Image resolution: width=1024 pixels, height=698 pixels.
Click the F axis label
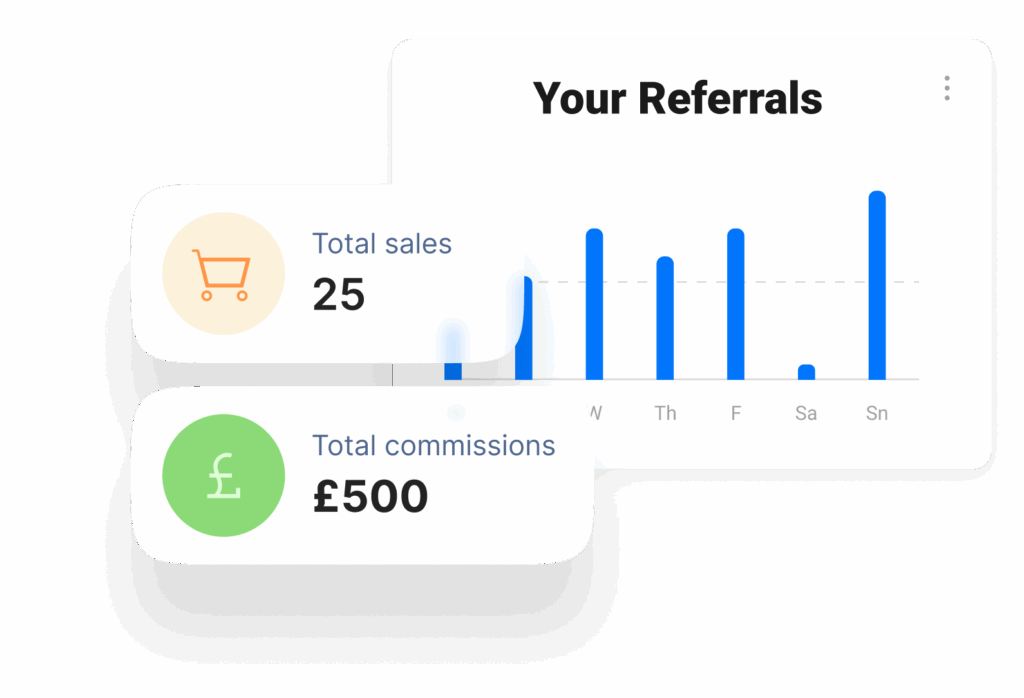tap(736, 413)
